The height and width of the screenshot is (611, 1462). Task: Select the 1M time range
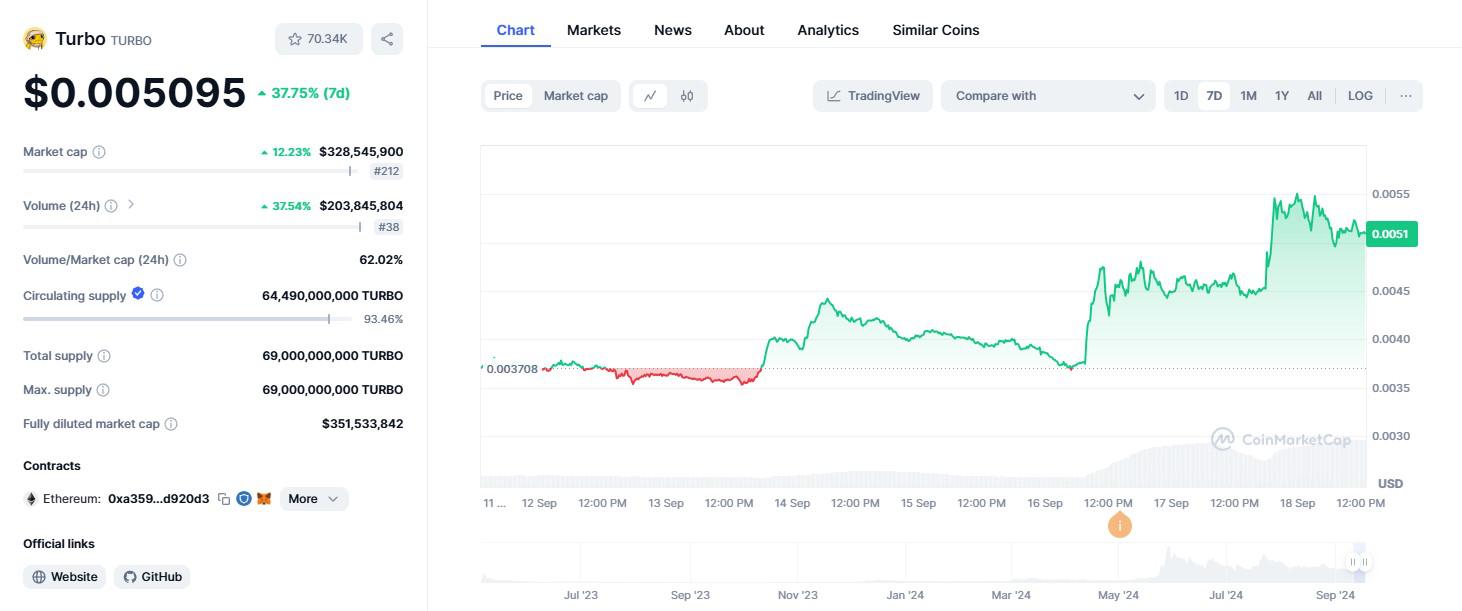(x=1248, y=96)
